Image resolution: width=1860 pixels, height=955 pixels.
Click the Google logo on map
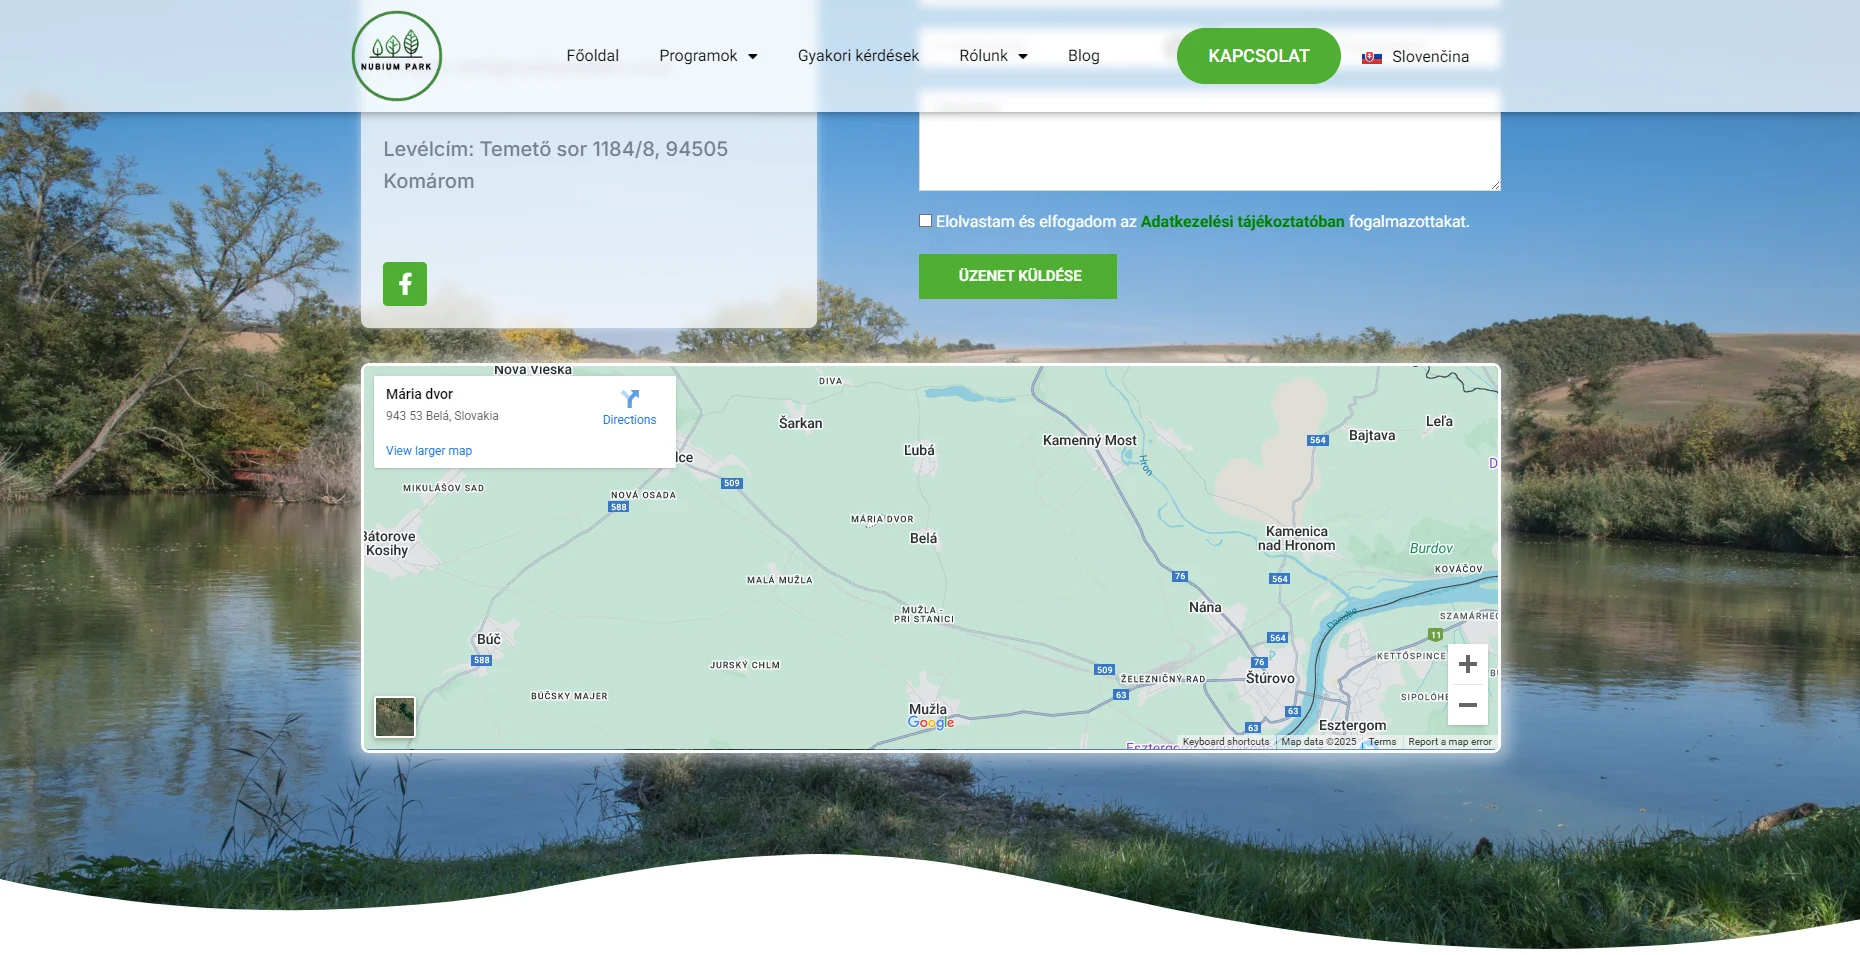[930, 722]
